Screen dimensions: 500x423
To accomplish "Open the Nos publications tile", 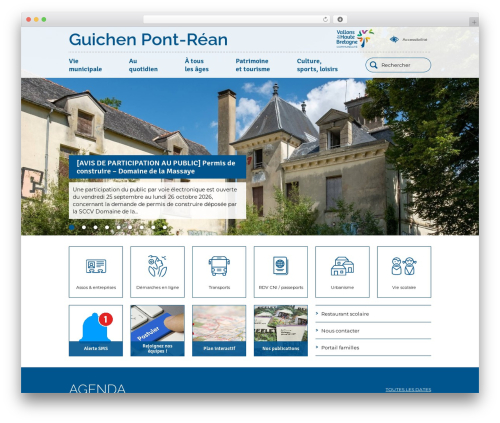I will click(281, 330).
